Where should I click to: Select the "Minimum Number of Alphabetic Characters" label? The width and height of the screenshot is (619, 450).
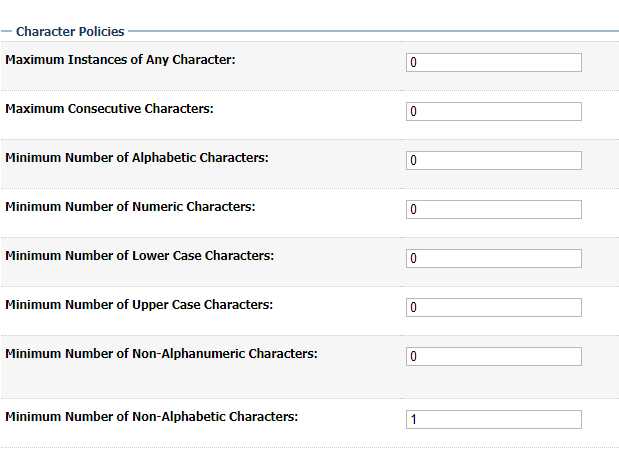pyautogui.click(x=137, y=158)
